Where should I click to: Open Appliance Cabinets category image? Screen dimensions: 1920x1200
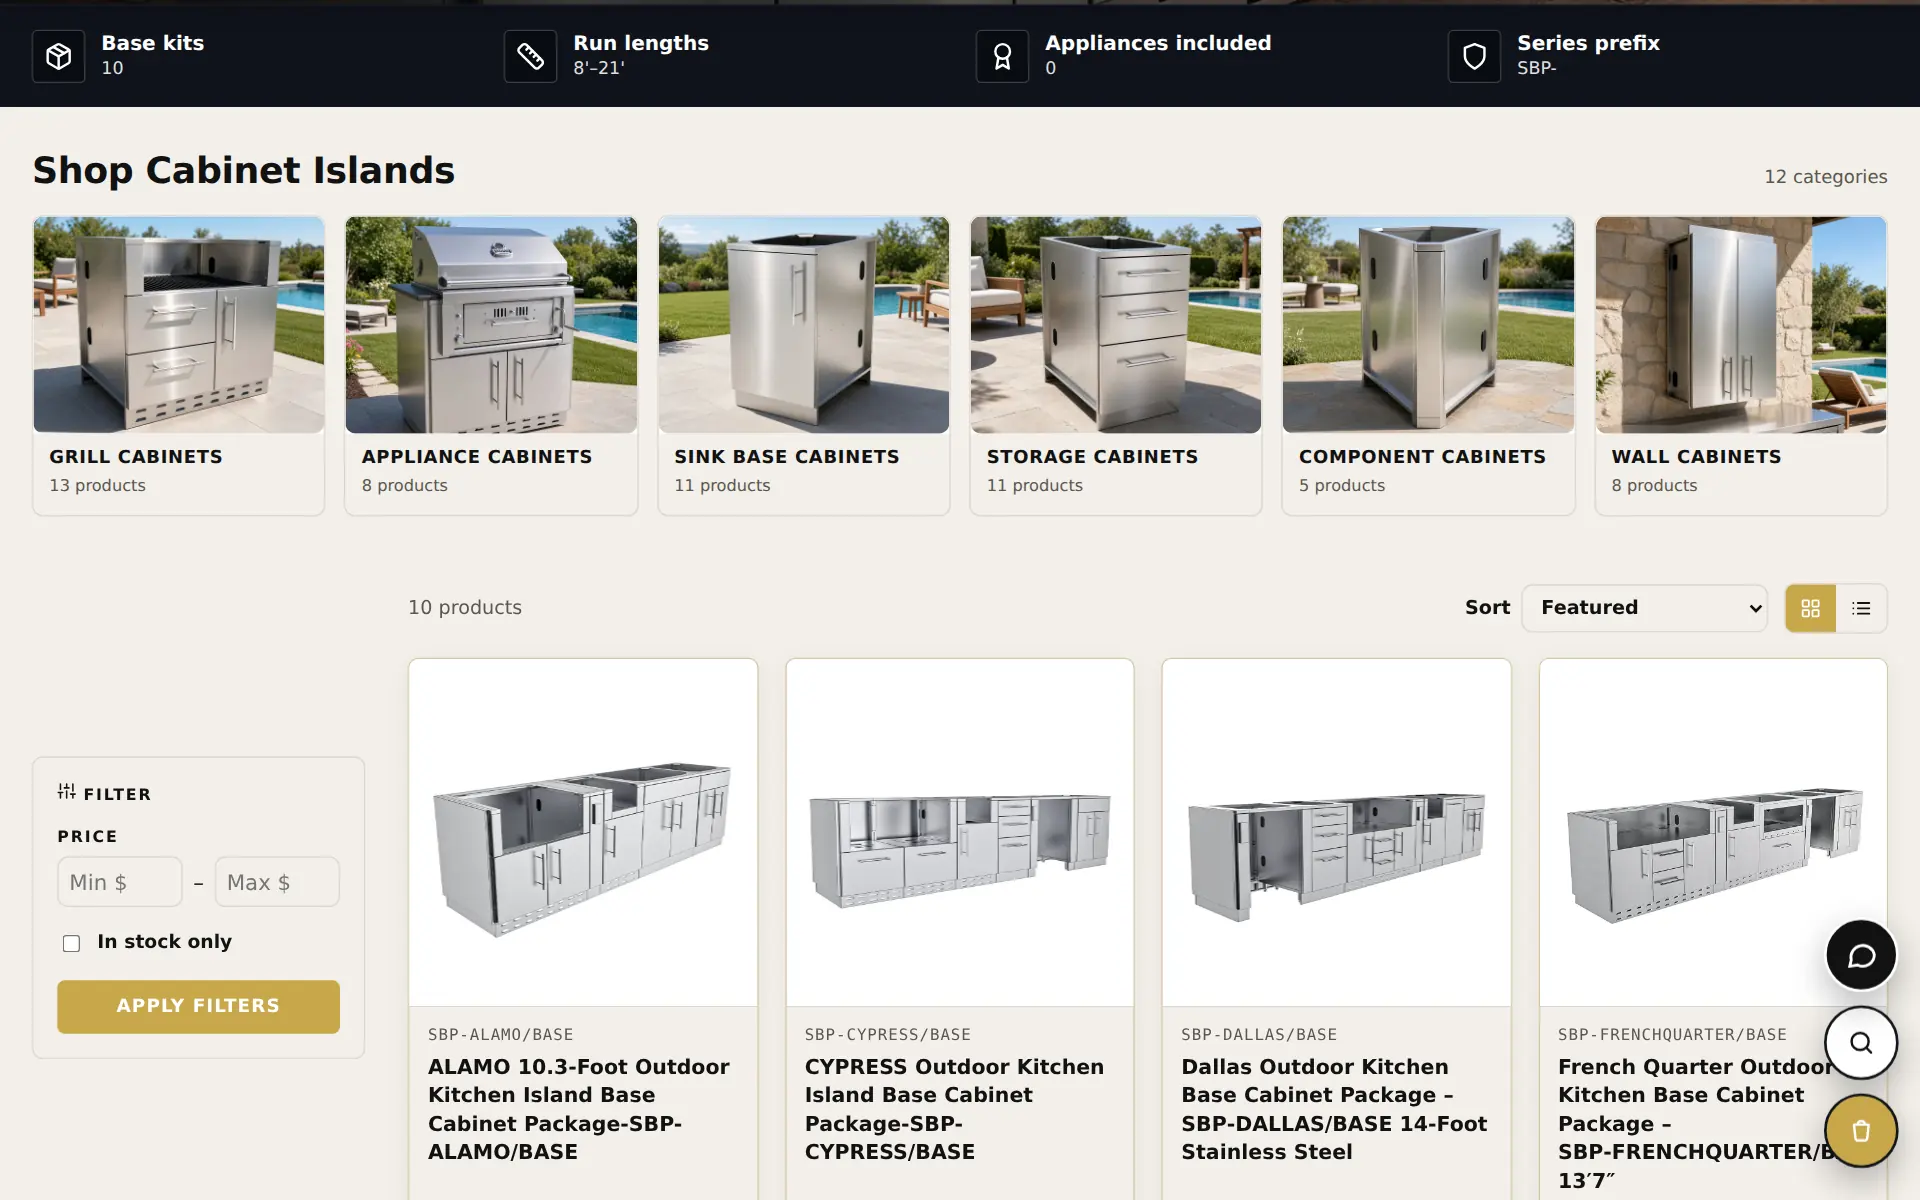[491, 325]
